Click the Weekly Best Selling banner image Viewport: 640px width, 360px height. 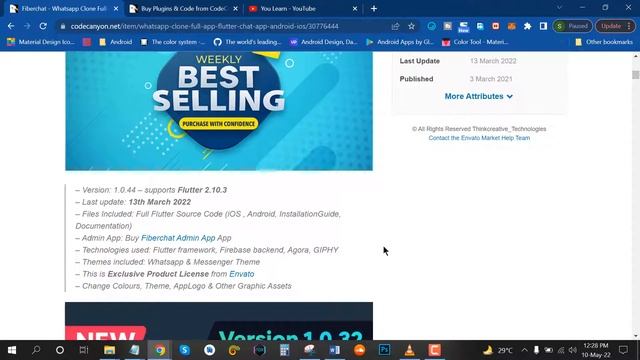coord(219,111)
